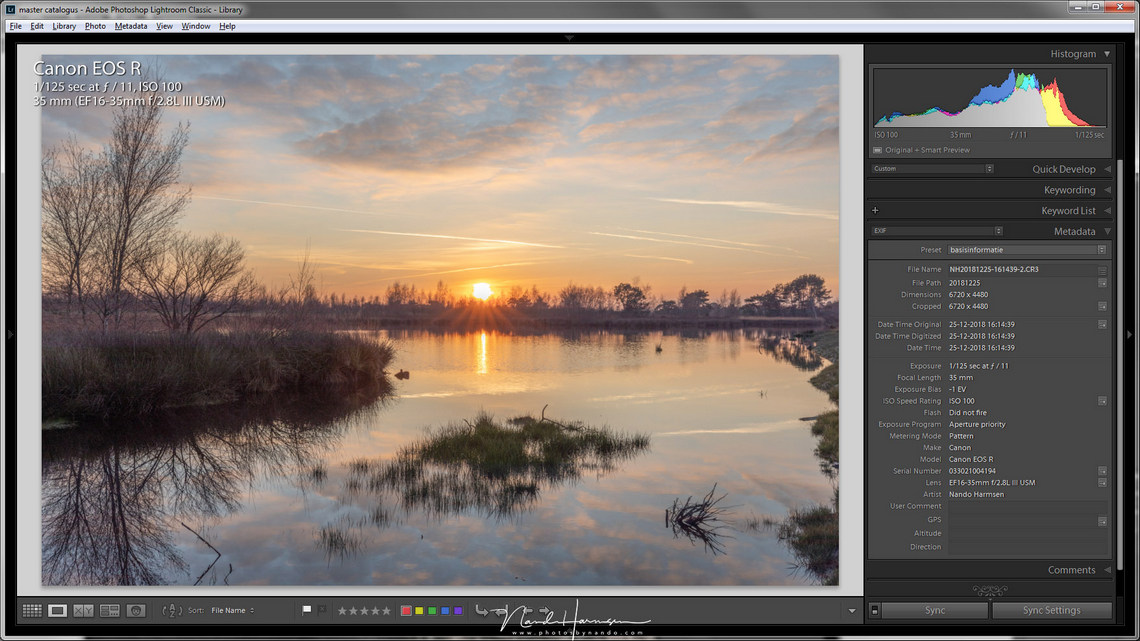Image resolution: width=1140 pixels, height=641 pixels.
Task: Open the Window menu
Action: coord(196,26)
